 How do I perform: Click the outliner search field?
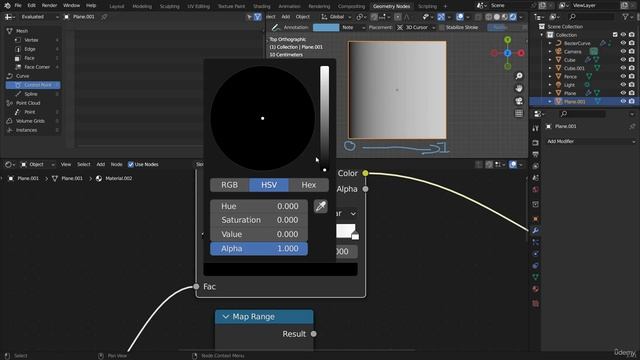tap(592, 17)
